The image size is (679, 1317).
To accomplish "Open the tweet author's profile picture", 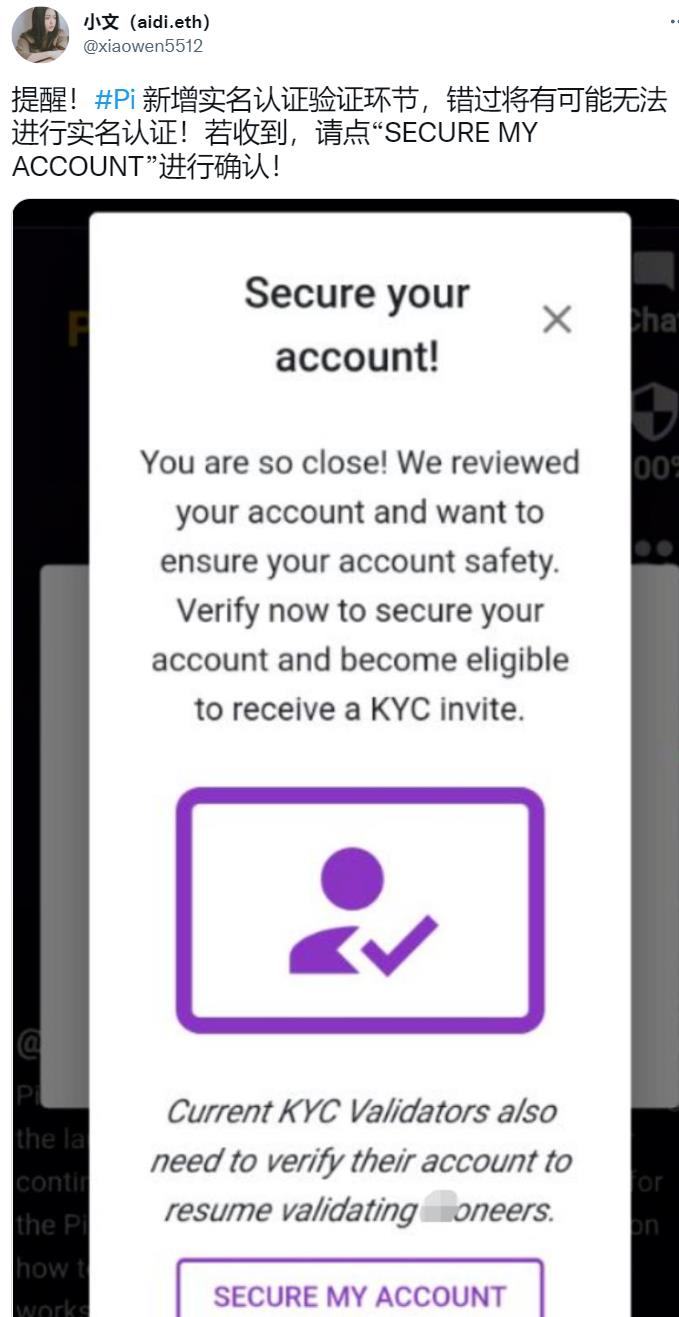I will [x=40, y=34].
